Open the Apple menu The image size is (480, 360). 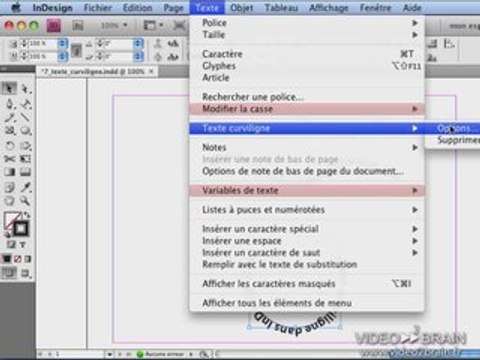point(16,7)
